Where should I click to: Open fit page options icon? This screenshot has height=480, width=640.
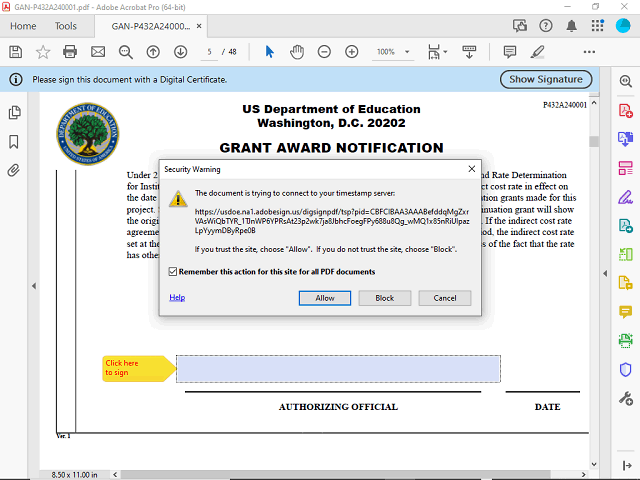coord(434,52)
